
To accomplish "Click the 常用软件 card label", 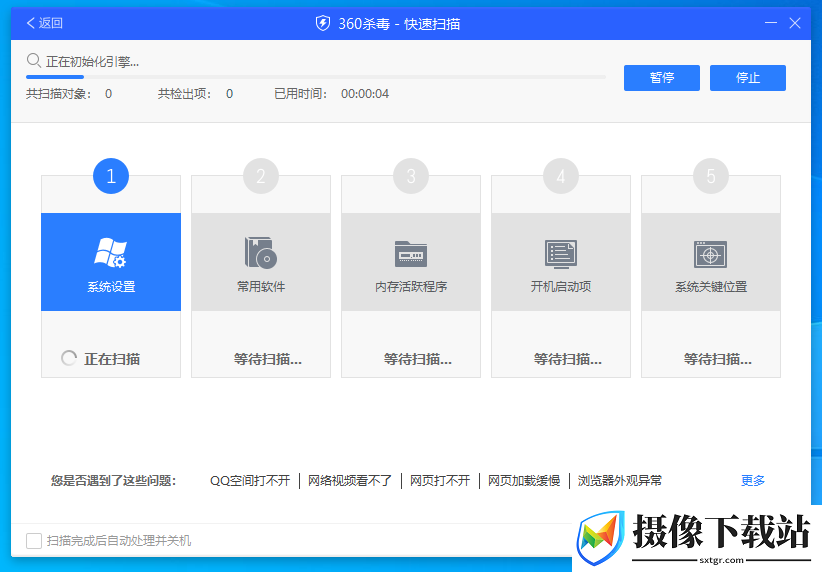I will click(x=261, y=287).
